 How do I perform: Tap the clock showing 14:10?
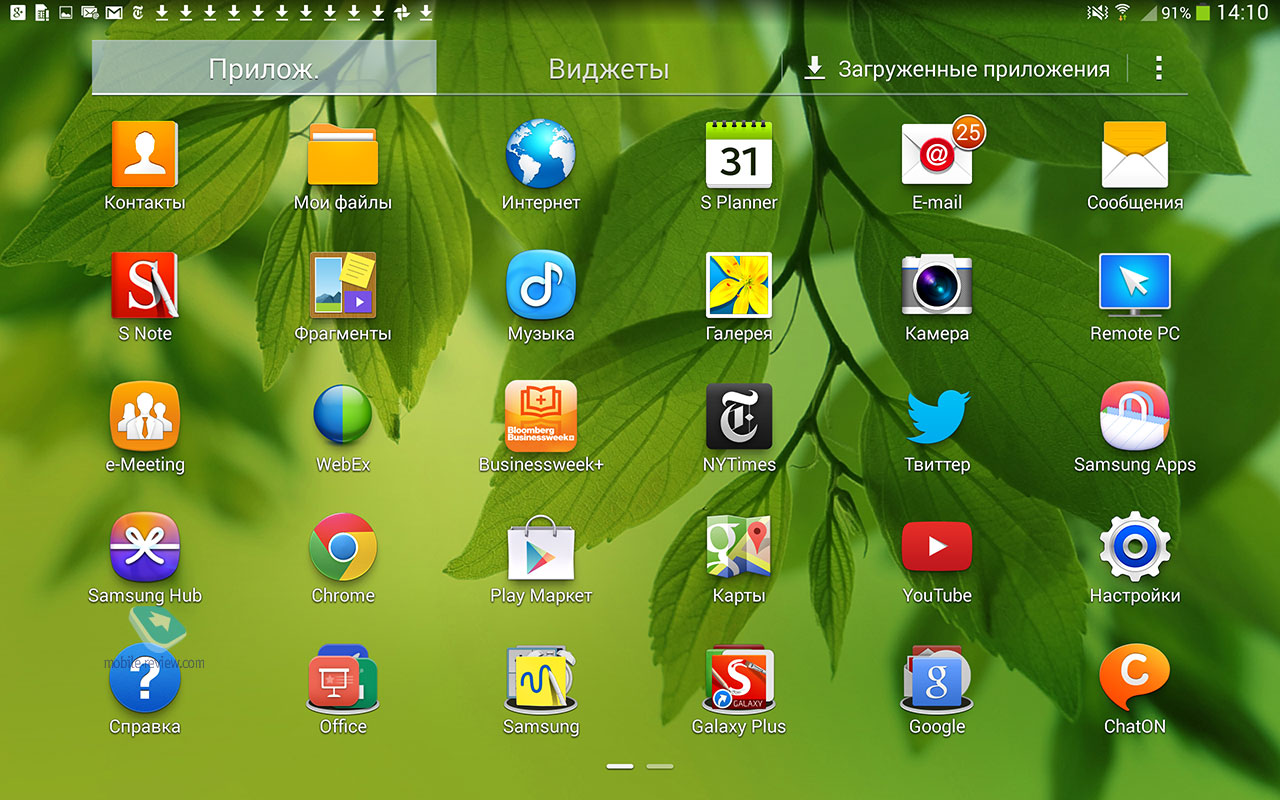click(1243, 13)
